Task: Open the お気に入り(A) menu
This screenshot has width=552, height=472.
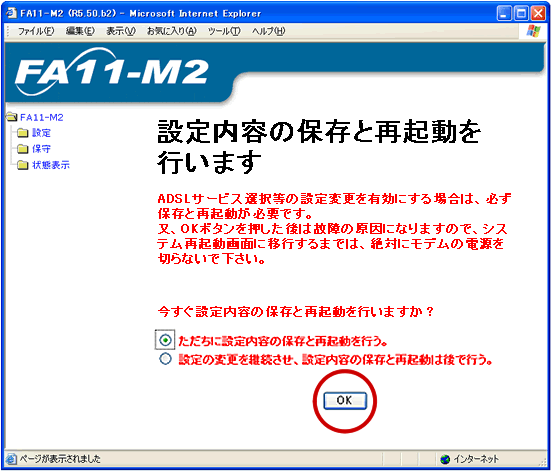Action: [171, 31]
